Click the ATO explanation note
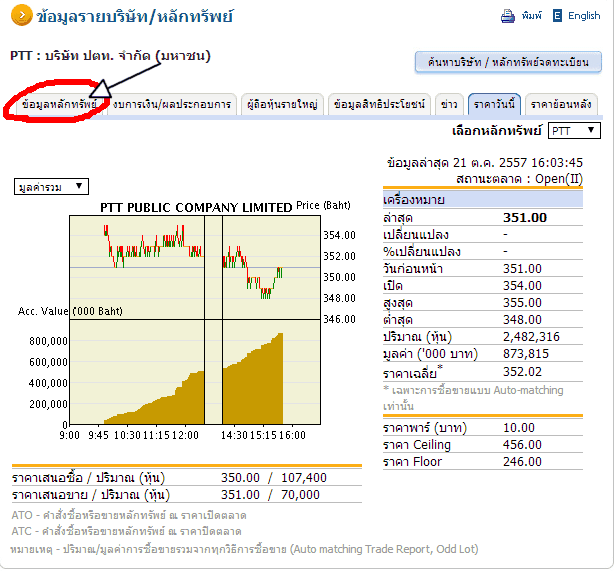Viewport: 615px width, 571px height. (129, 515)
